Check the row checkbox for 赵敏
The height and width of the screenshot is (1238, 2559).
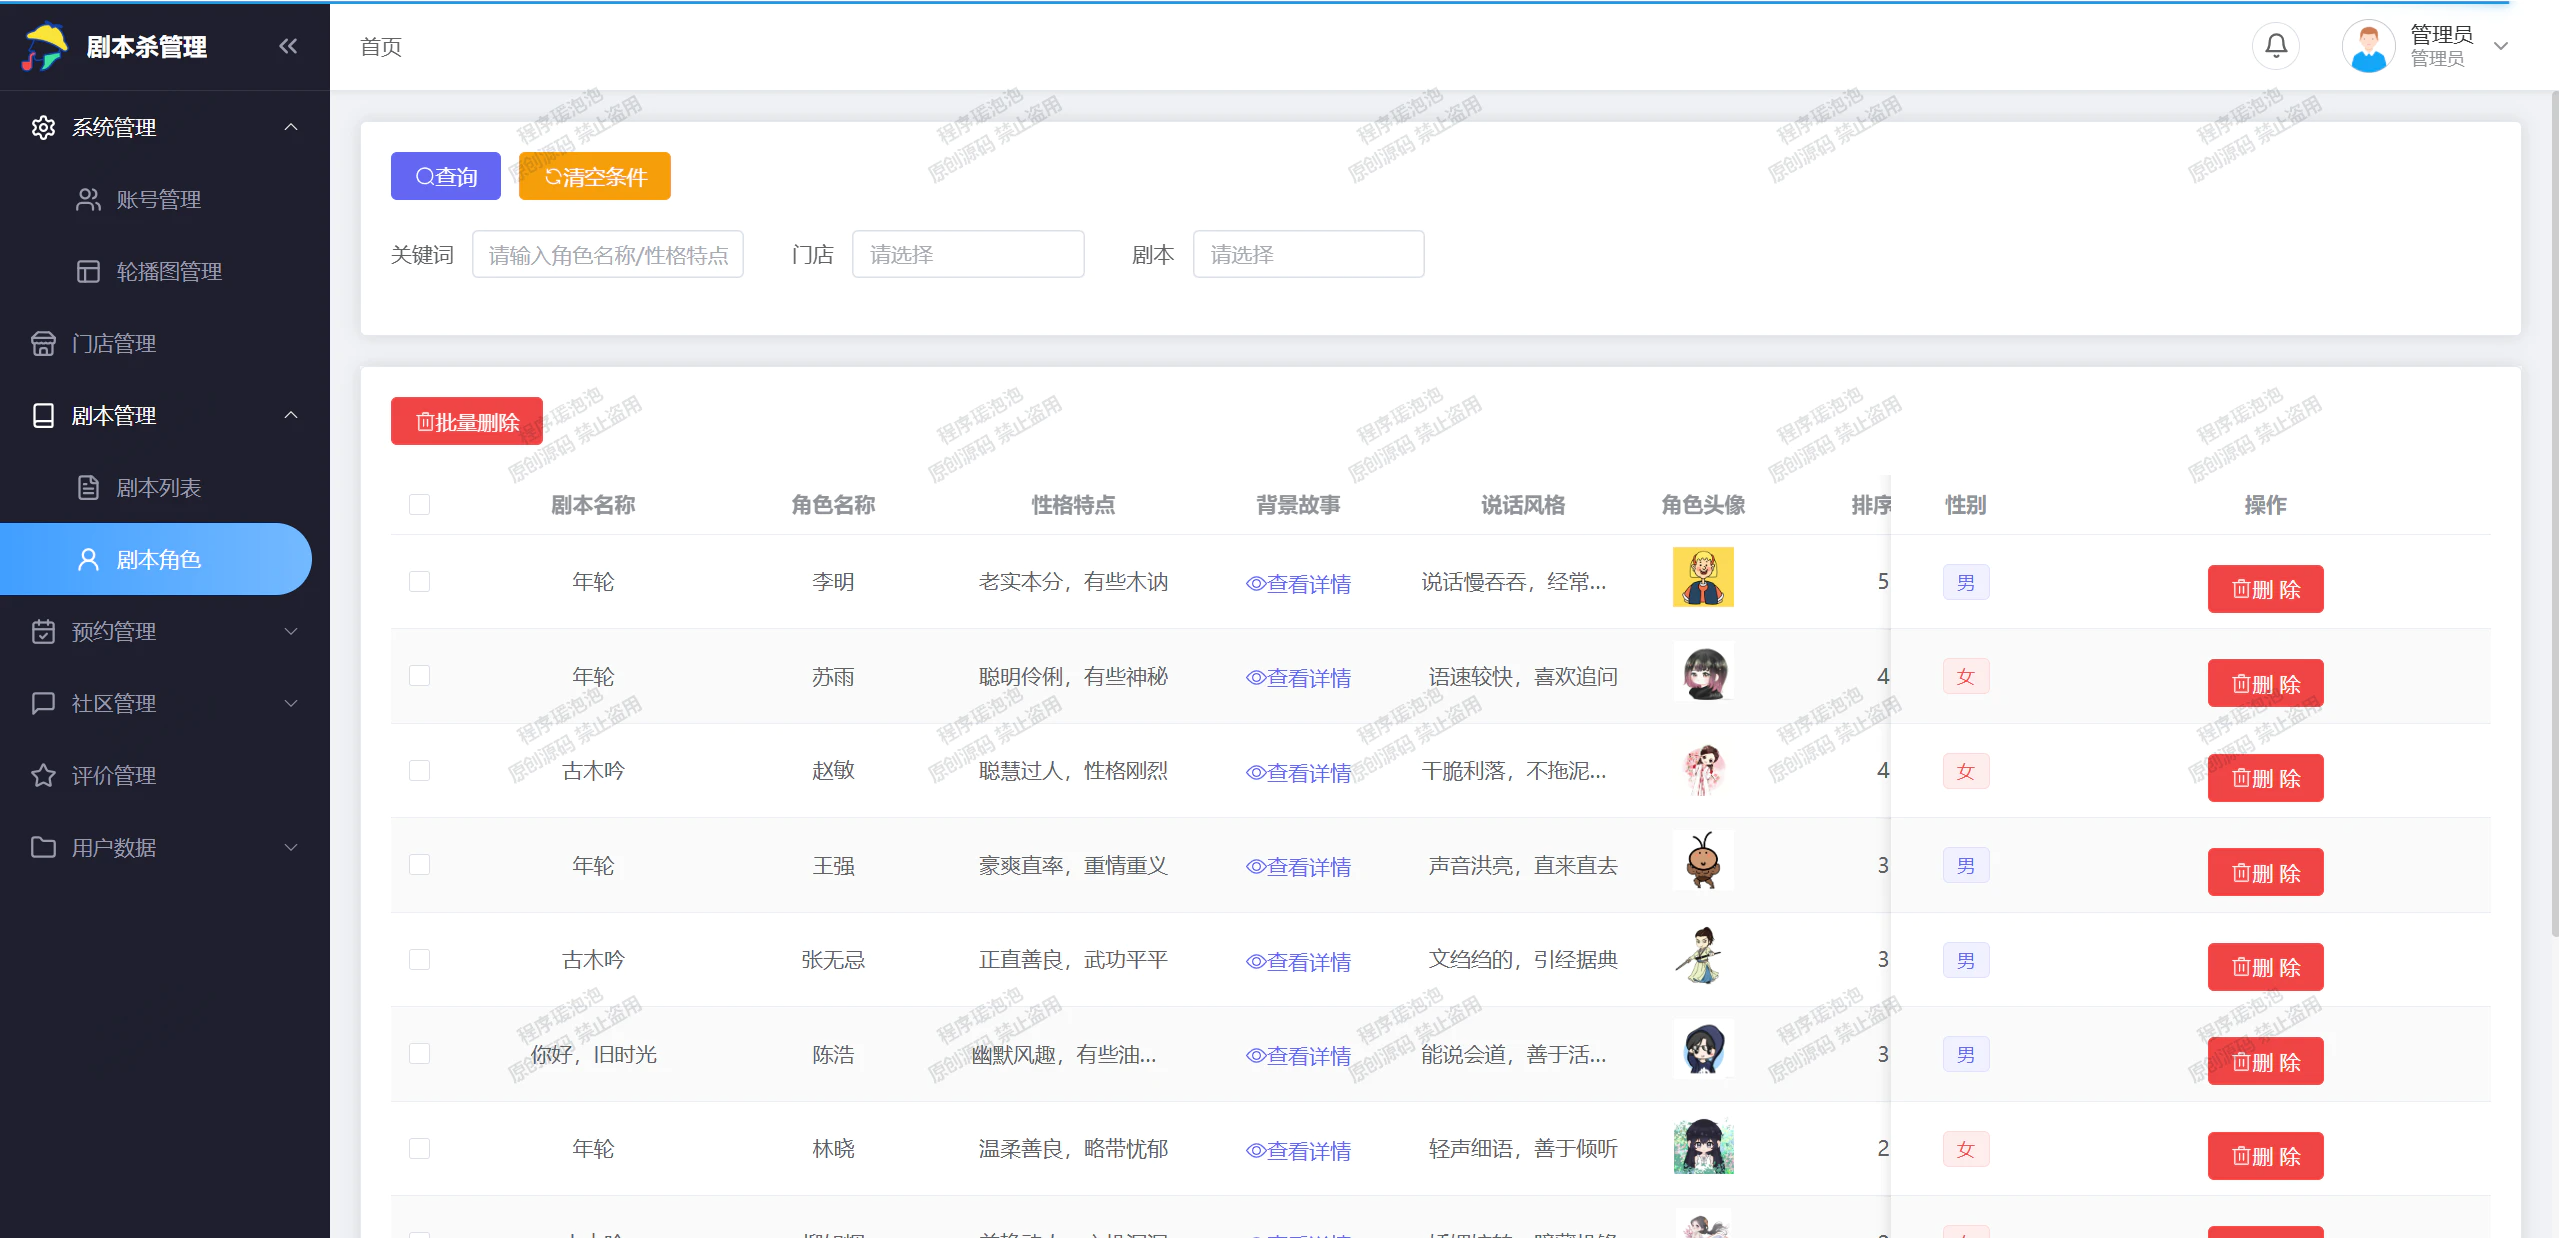pyautogui.click(x=419, y=770)
